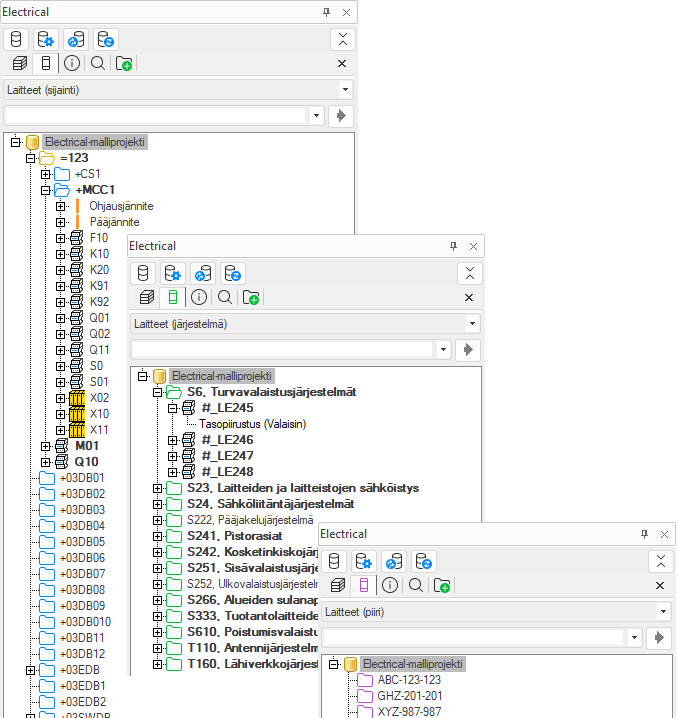Click the info icon in the sijainti panel

point(72,63)
